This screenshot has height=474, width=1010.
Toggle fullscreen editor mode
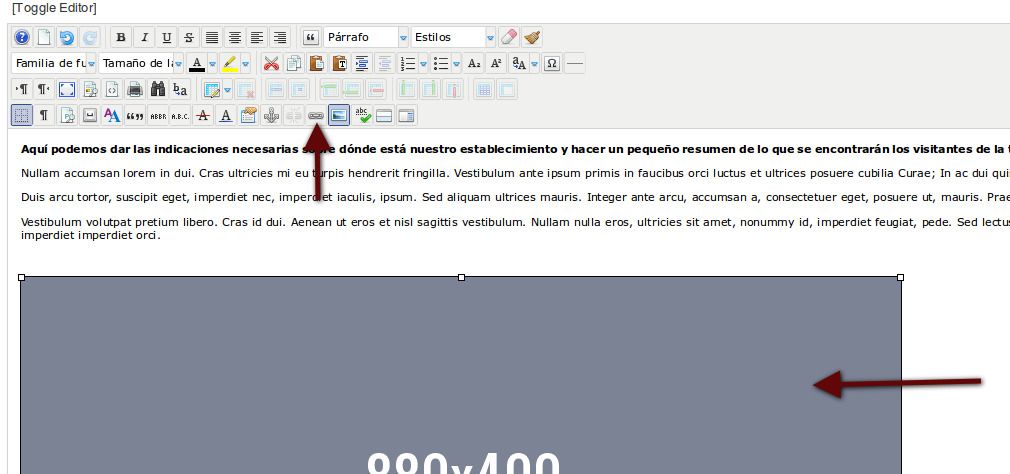pos(66,89)
